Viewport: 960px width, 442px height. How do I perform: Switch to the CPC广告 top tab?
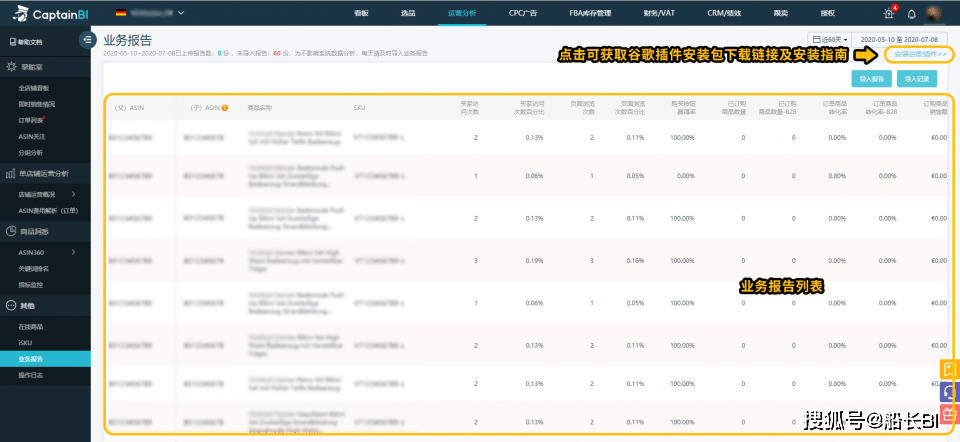tap(523, 13)
